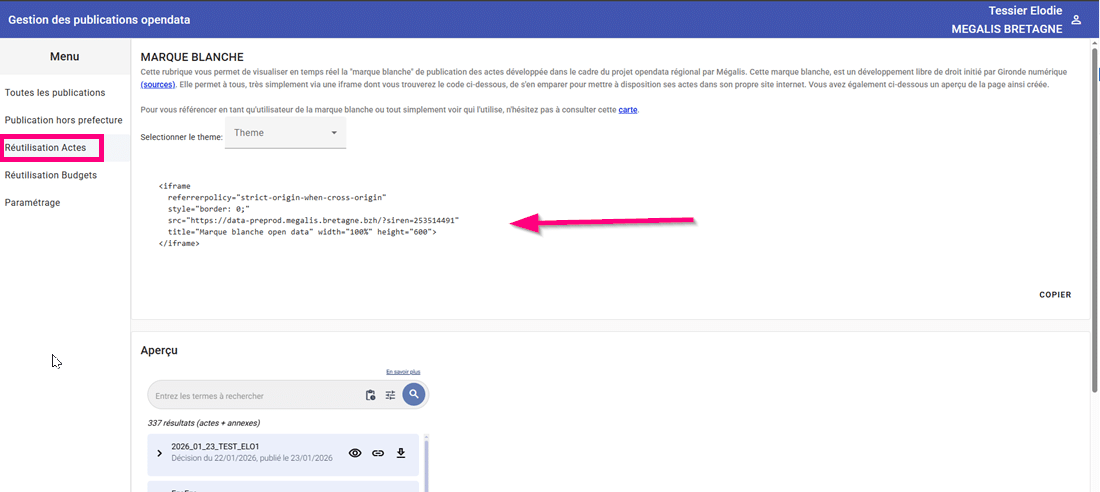Image resolution: width=1100 pixels, height=492 pixels.
Task: Open the carte link
Action: (628, 109)
